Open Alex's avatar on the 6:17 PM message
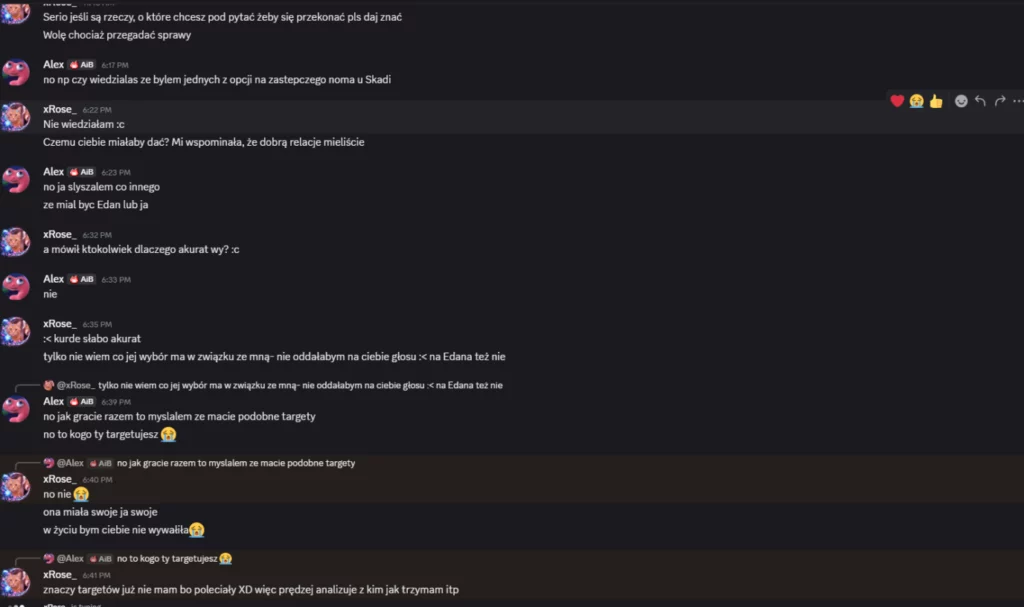The image size is (1024, 607). click(x=16, y=72)
